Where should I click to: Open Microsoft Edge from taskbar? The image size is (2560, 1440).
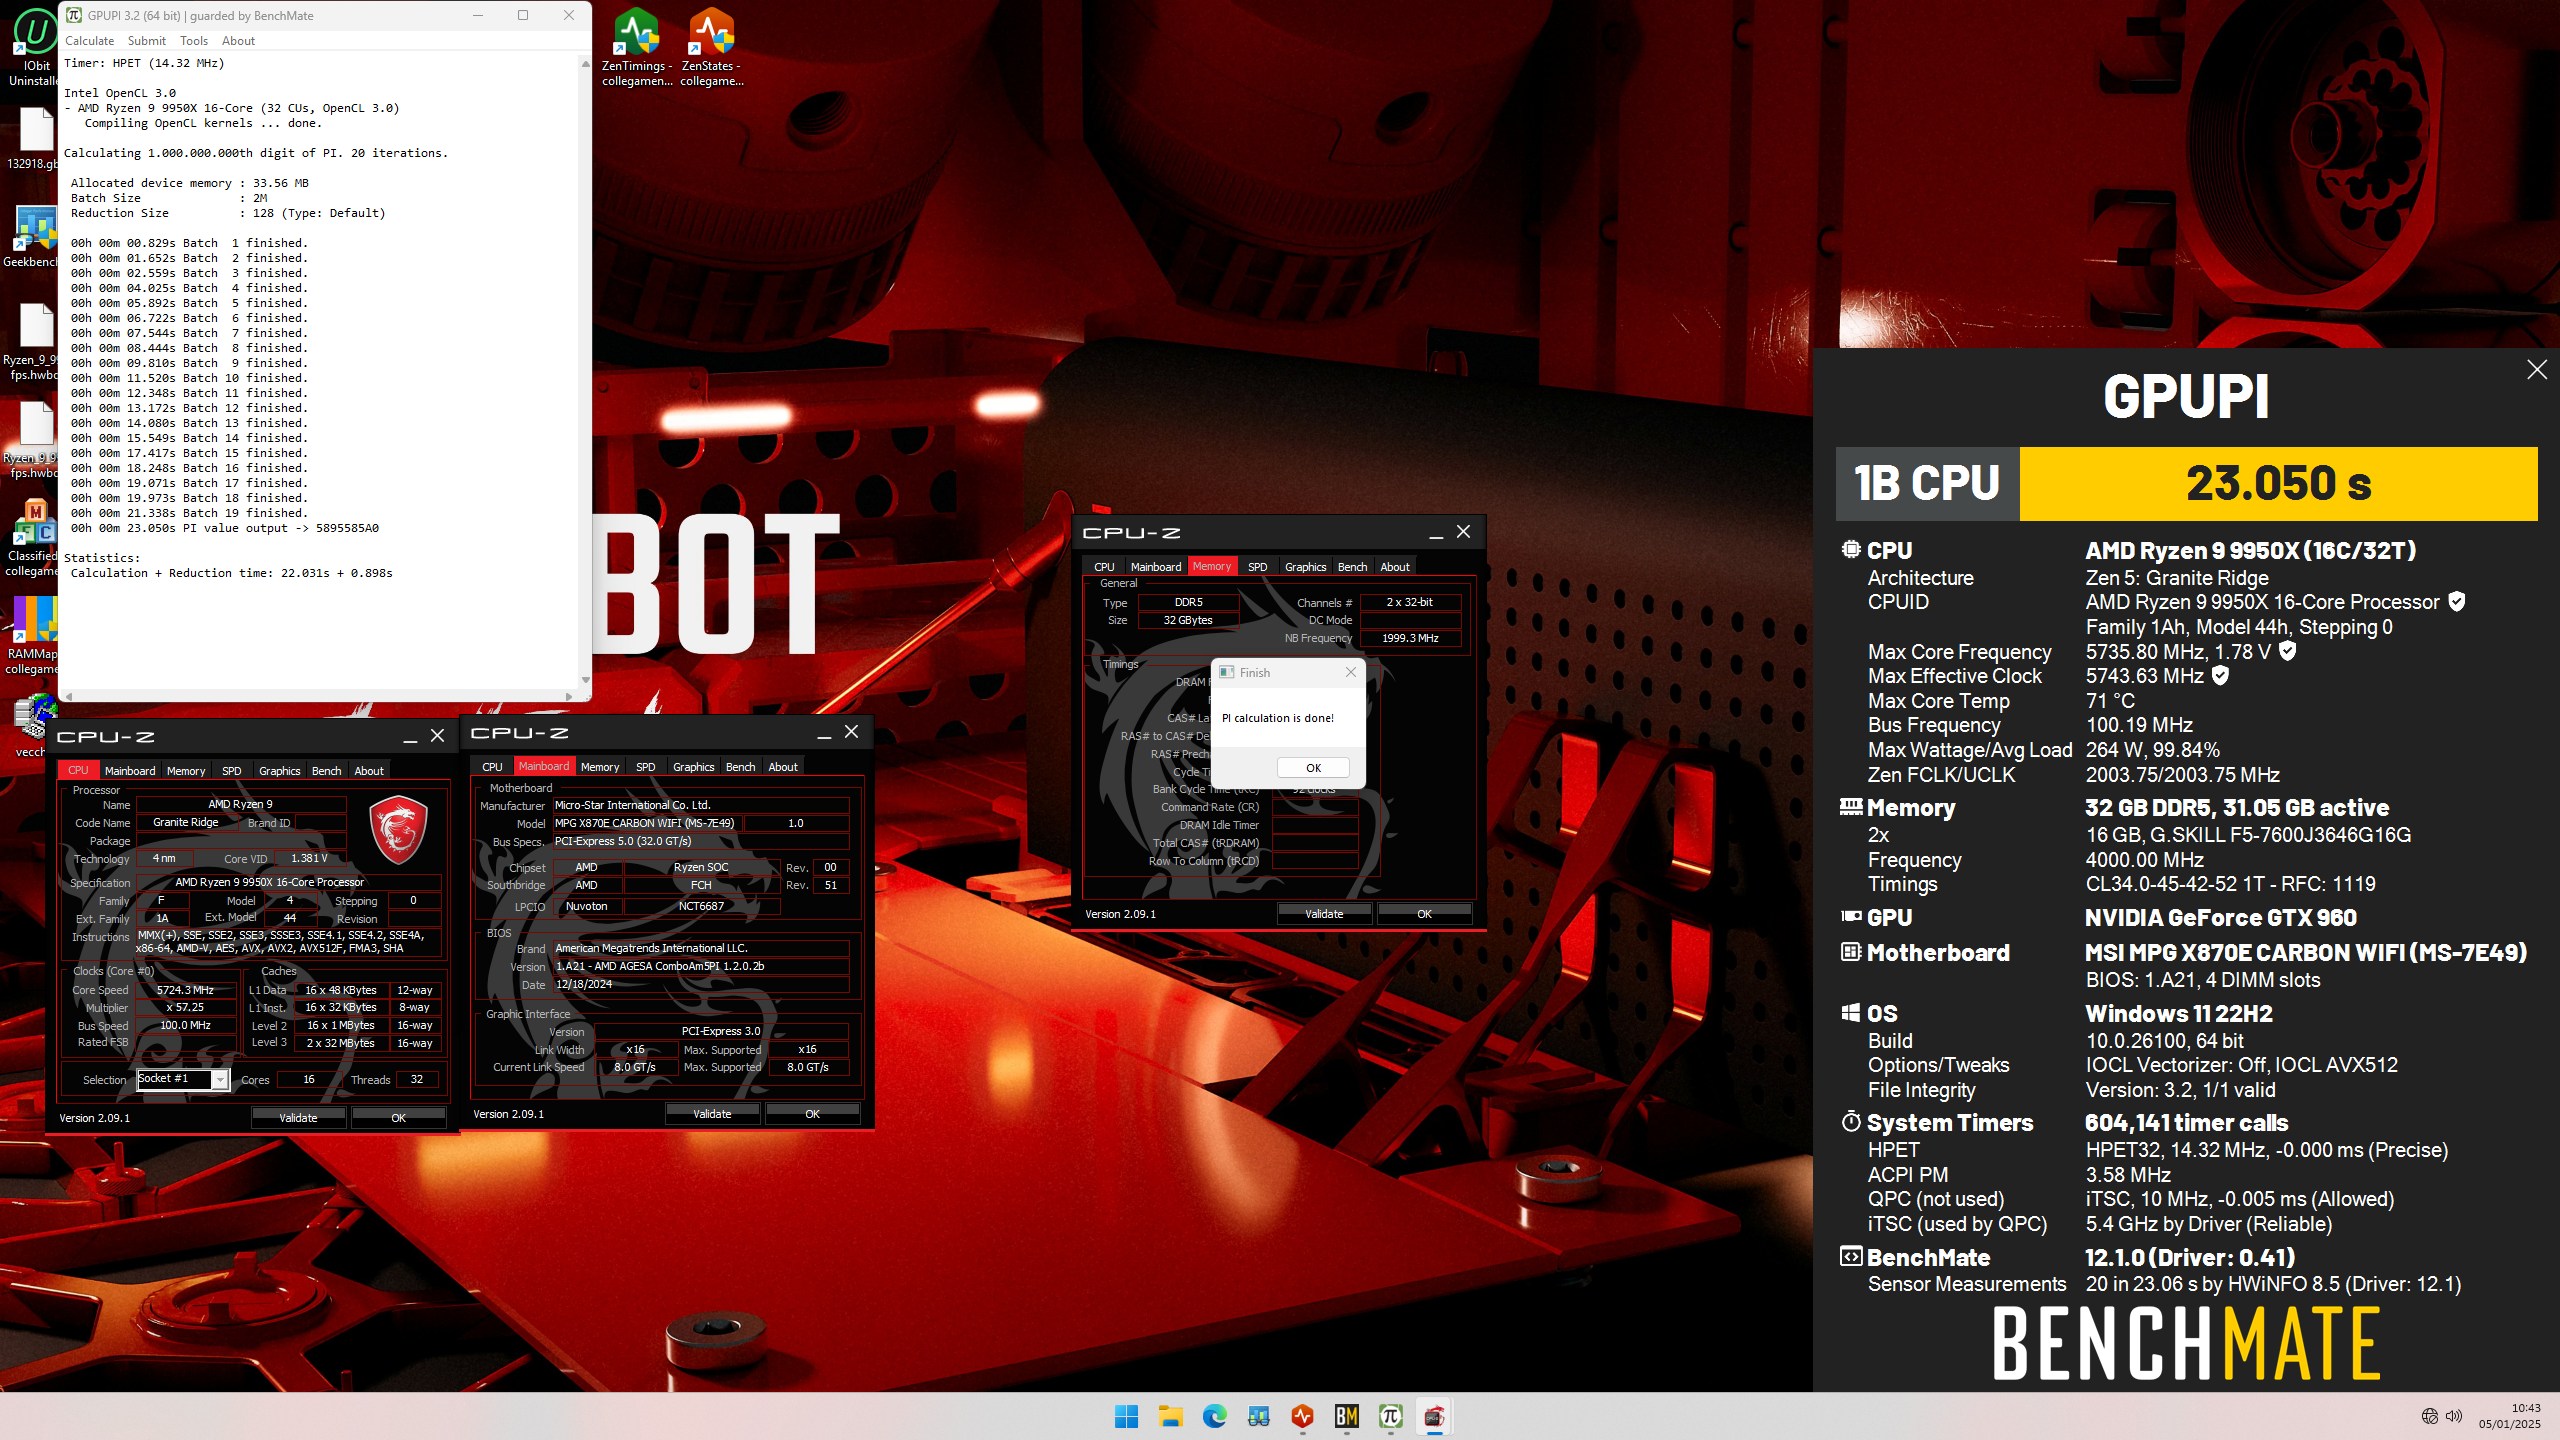click(x=1214, y=1416)
